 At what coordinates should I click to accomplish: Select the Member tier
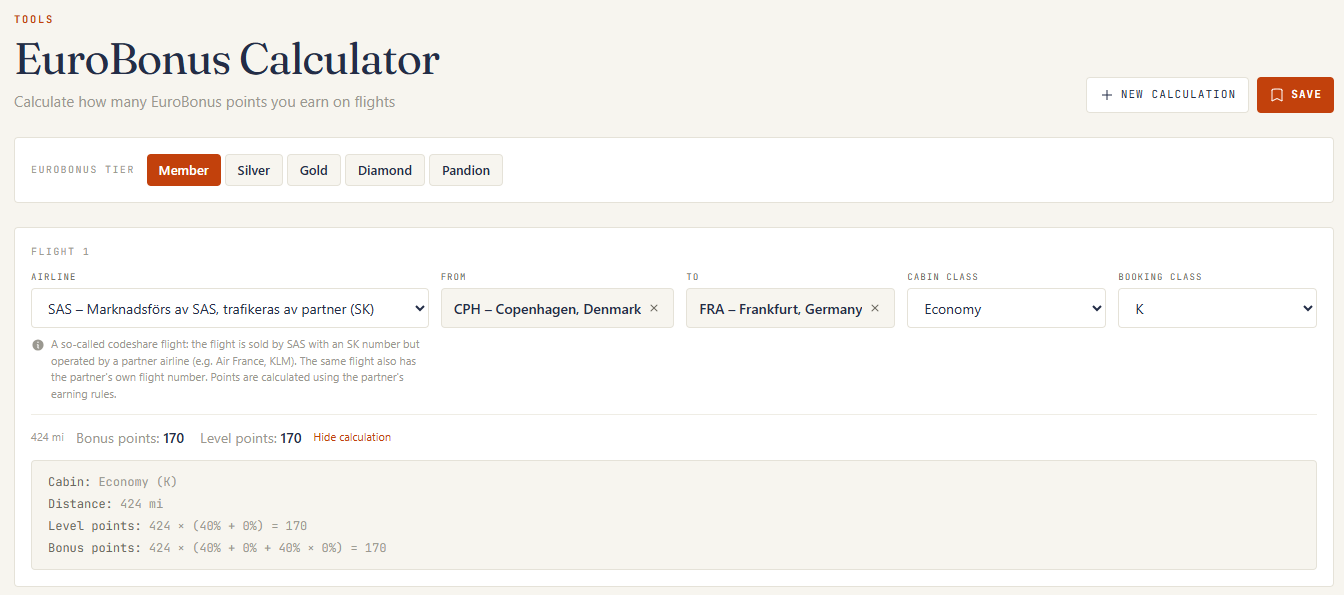184,170
